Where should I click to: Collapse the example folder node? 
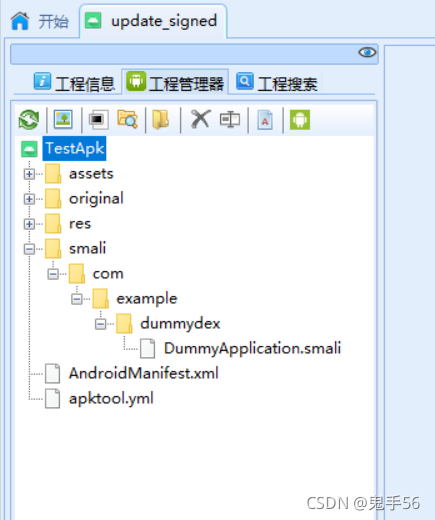pos(77,299)
